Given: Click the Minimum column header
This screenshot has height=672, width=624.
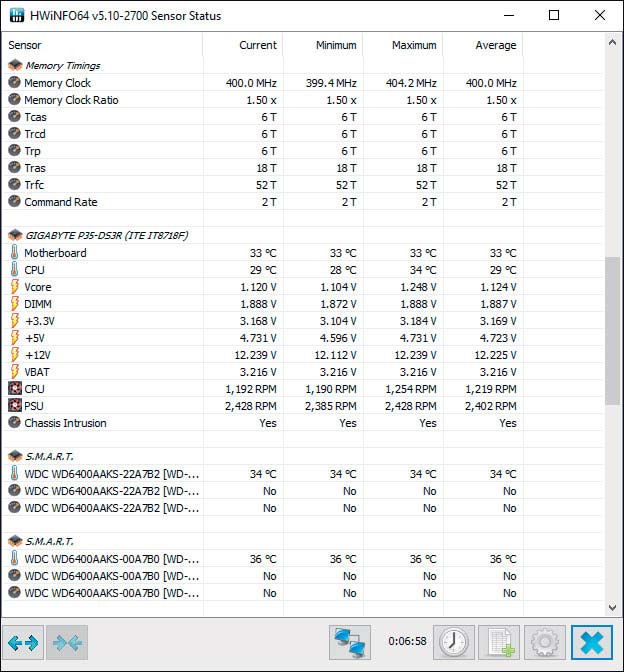Looking at the screenshot, I should tap(323, 45).
